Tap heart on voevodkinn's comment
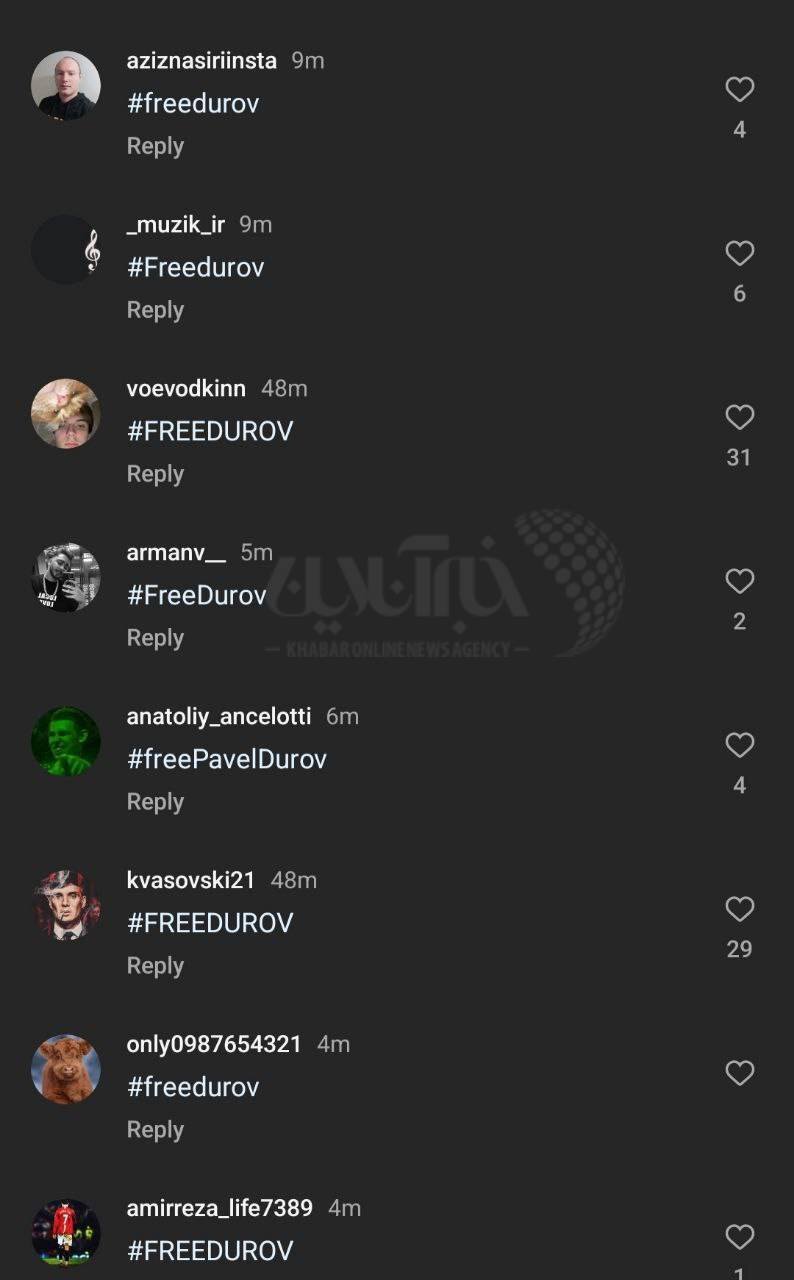This screenshot has width=794, height=1280. (739, 418)
